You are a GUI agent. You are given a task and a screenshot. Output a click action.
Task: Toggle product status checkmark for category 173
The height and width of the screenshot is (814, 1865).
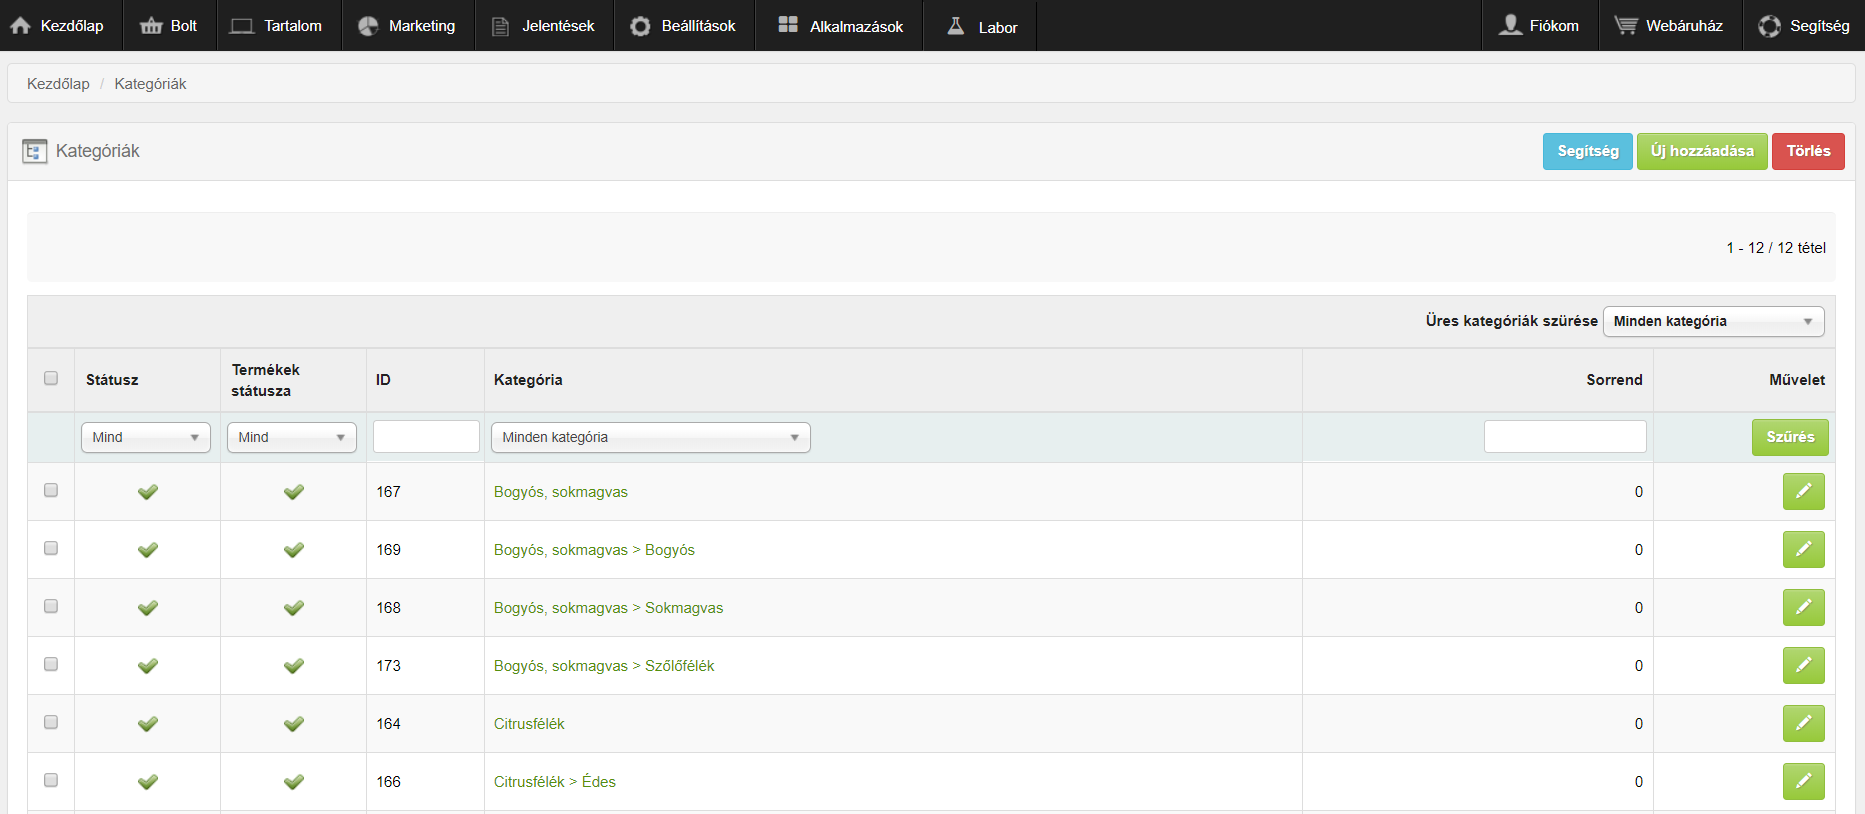pyautogui.click(x=294, y=666)
